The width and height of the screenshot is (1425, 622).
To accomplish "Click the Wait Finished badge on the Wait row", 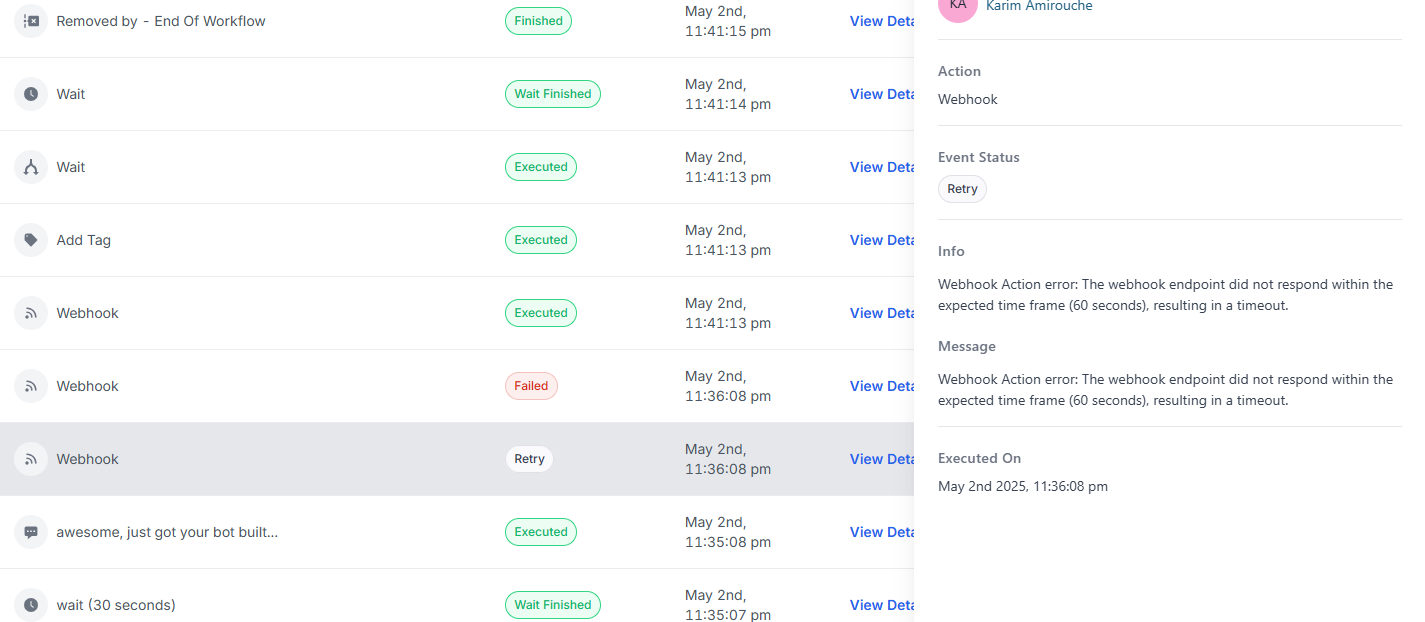I will pyautogui.click(x=553, y=93).
